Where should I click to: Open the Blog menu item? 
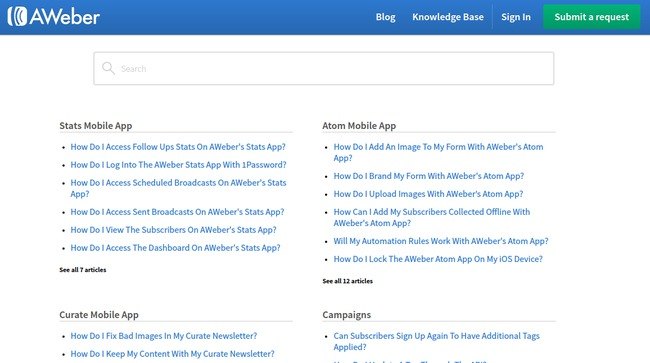(x=385, y=17)
